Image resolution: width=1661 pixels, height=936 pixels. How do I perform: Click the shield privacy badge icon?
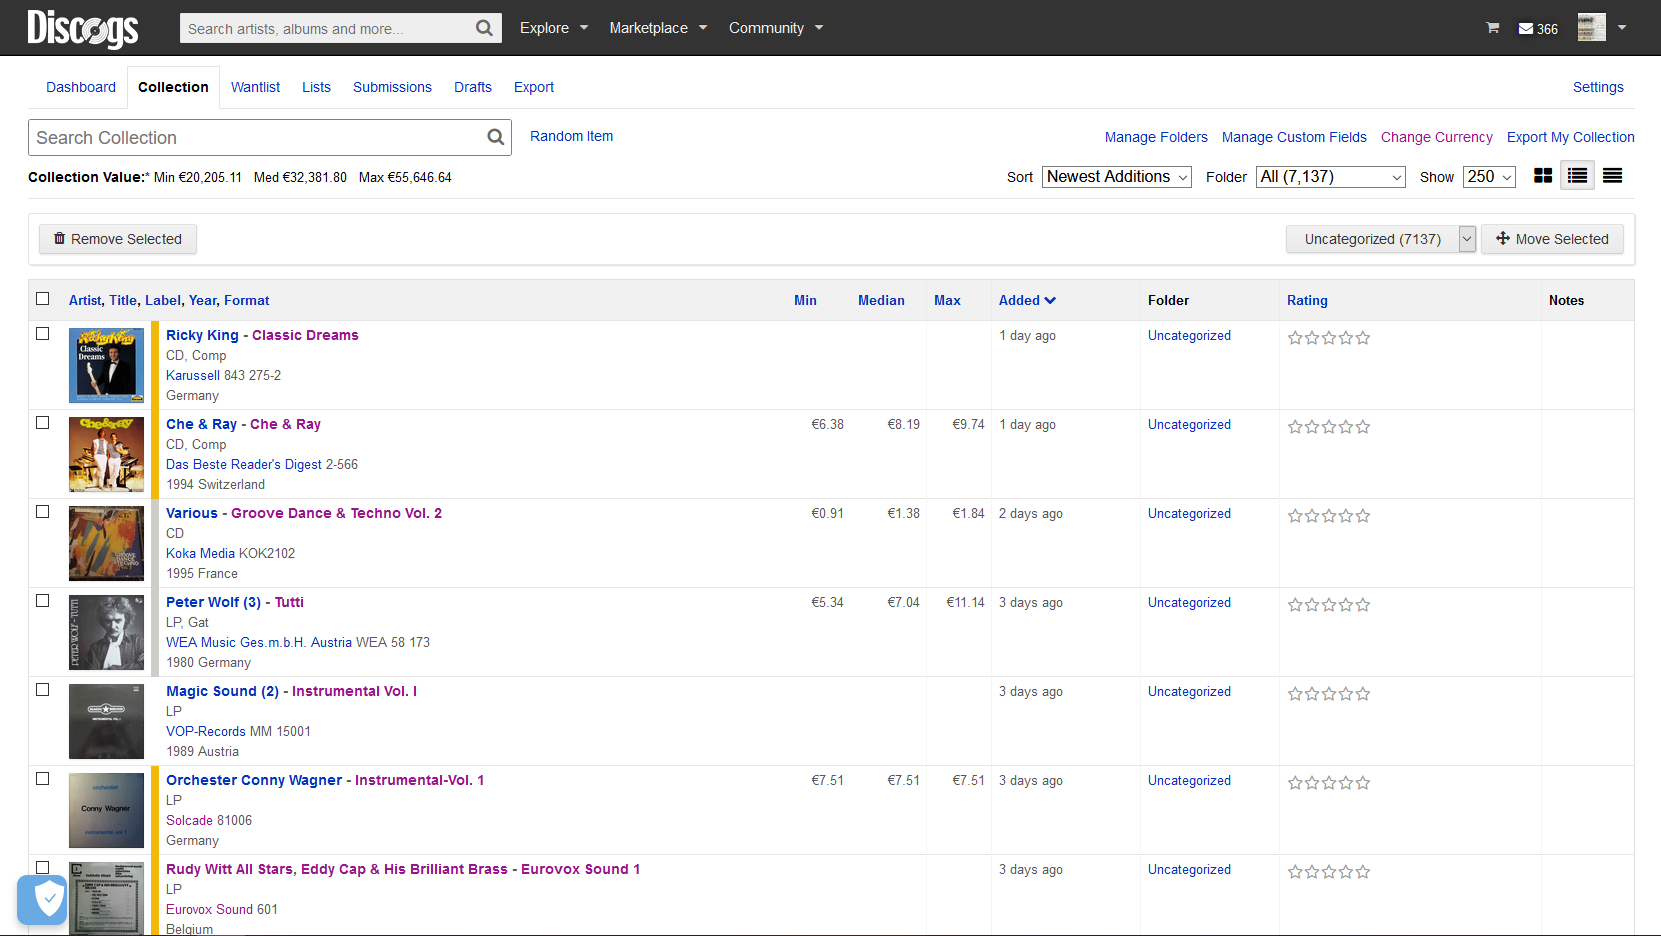tap(42, 900)
